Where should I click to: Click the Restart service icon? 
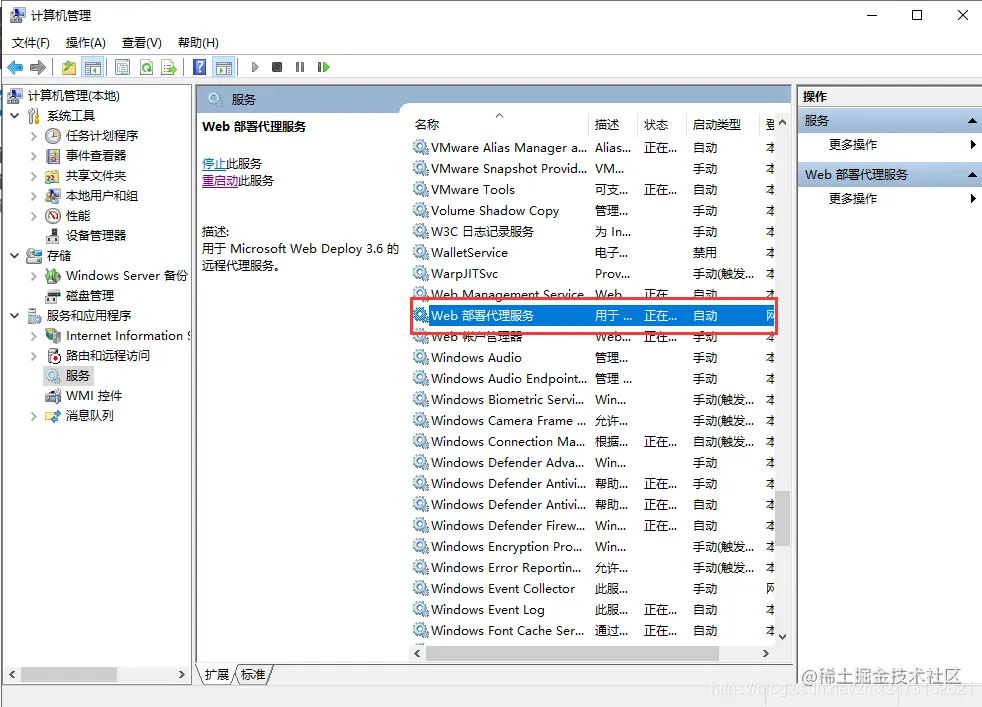[323, 67]
